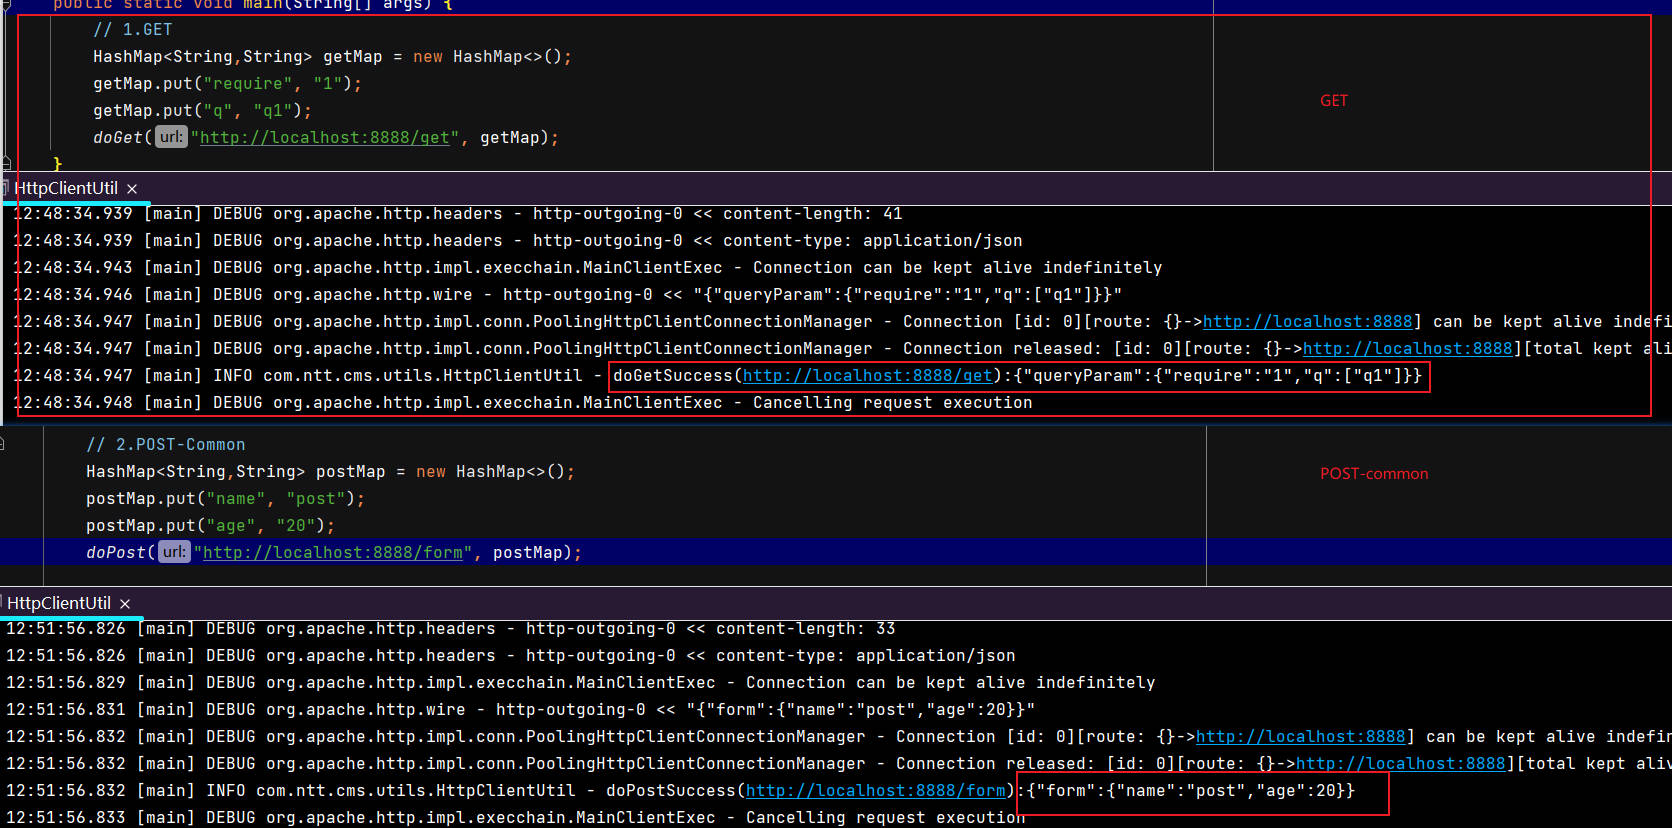Click the 12:51:56.833 'Cancelling request execution' line
Image resolution: width=1672 pixels, height=828 pixels.
point(516,817)
